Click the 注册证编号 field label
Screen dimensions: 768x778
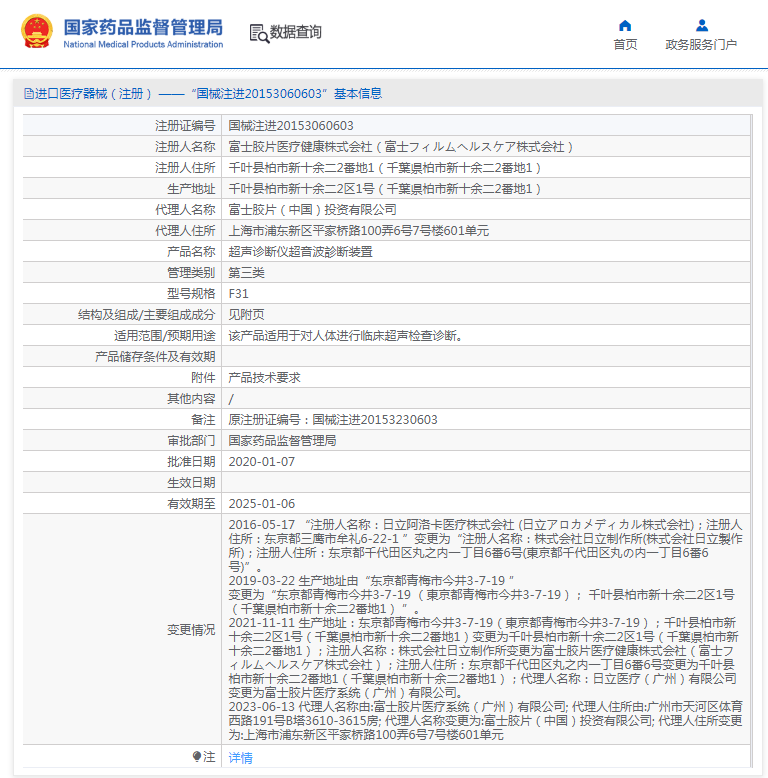click(x=185, y=126)
